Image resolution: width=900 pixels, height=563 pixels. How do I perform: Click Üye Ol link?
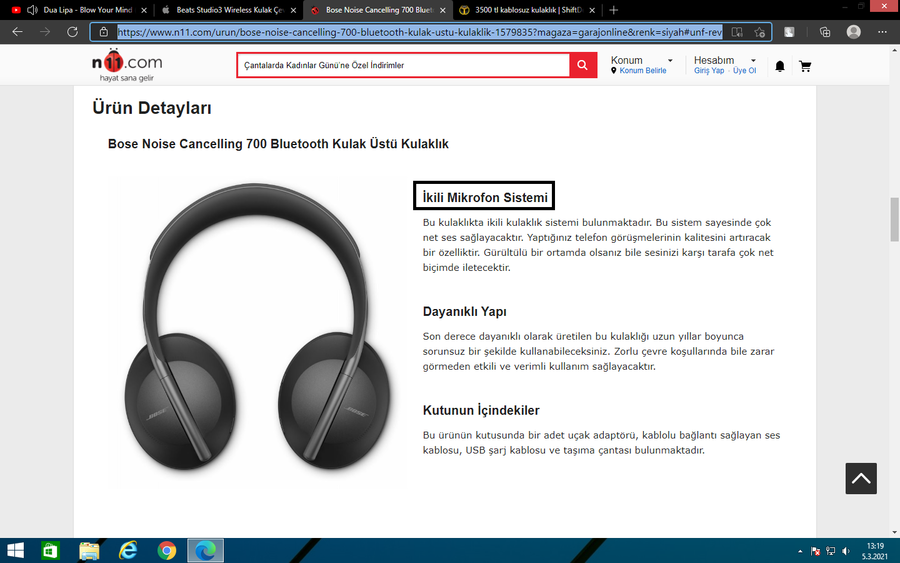[x=744, y=71]
